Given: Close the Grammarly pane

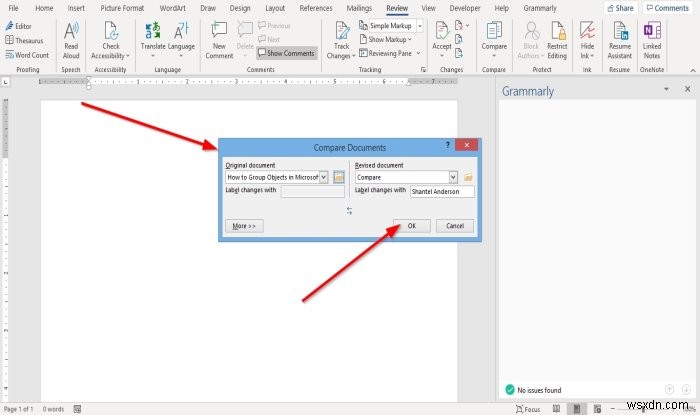Looking at the screenshot, I should pos(688,89).
